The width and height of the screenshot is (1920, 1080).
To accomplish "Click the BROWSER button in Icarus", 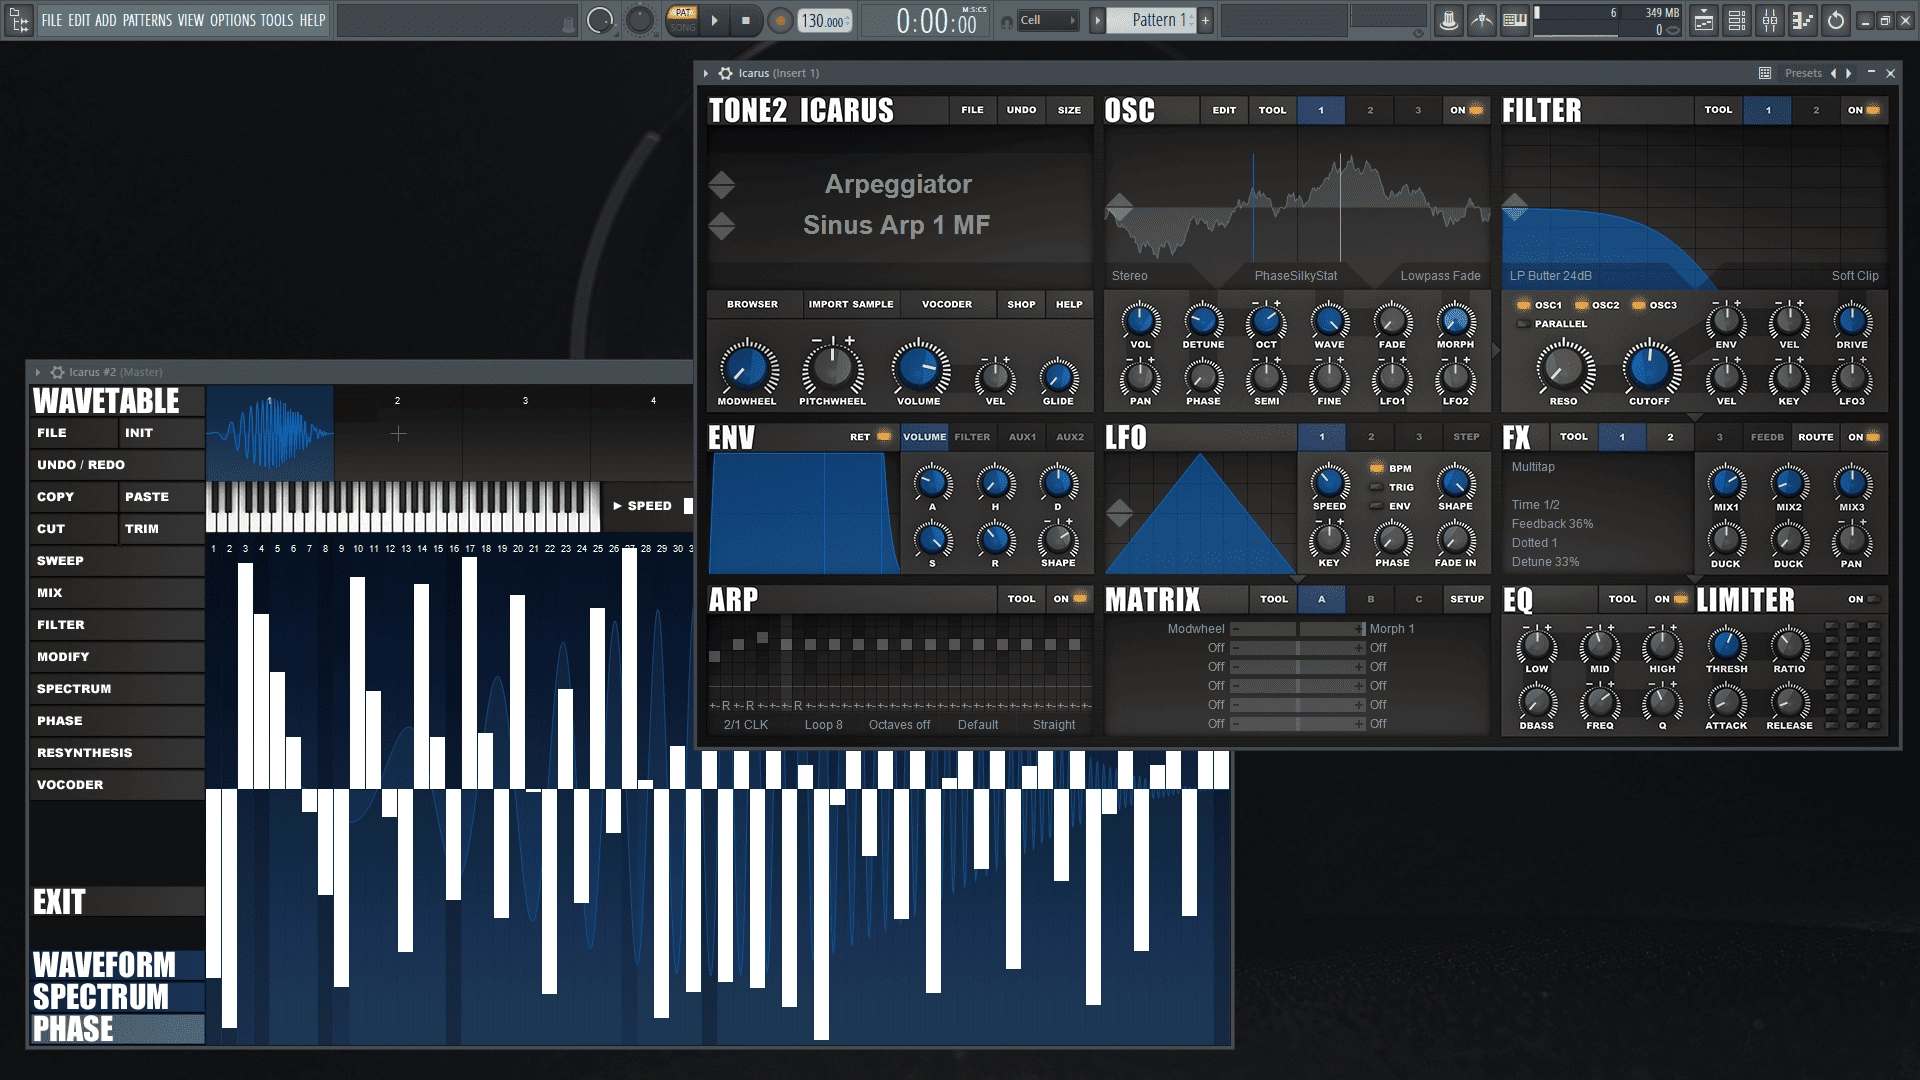I will click(752, 304).
